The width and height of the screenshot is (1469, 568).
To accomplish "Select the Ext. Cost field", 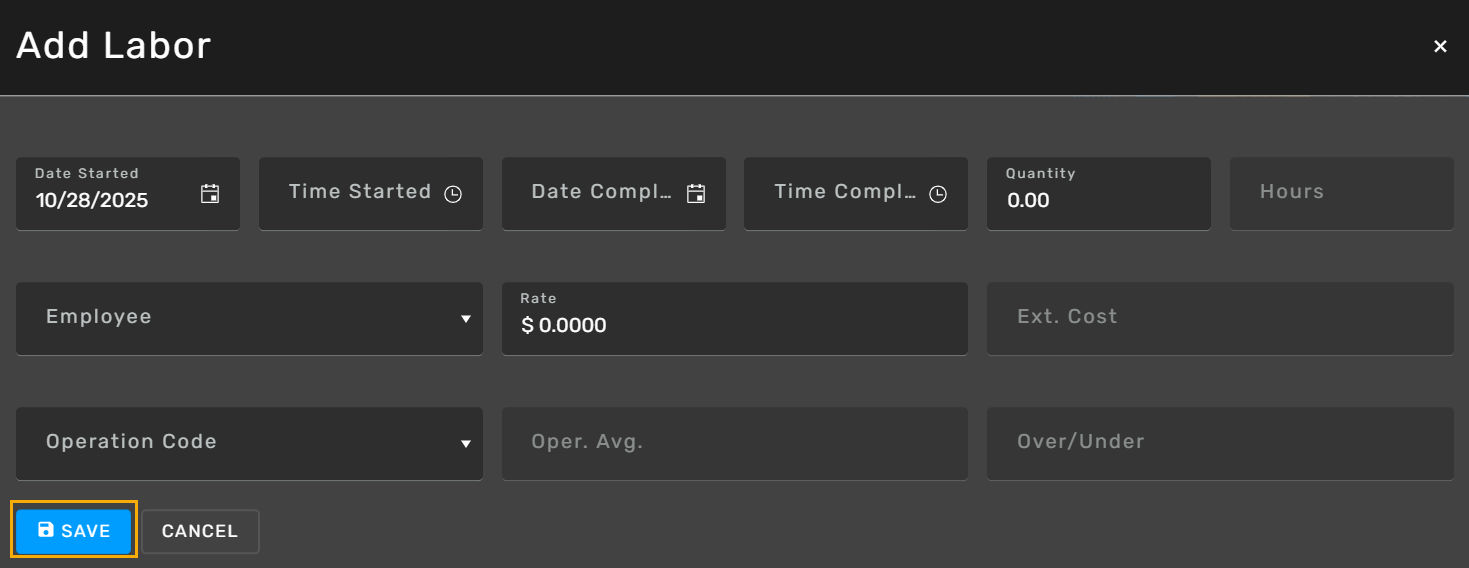I will [x=1219, y=318].
